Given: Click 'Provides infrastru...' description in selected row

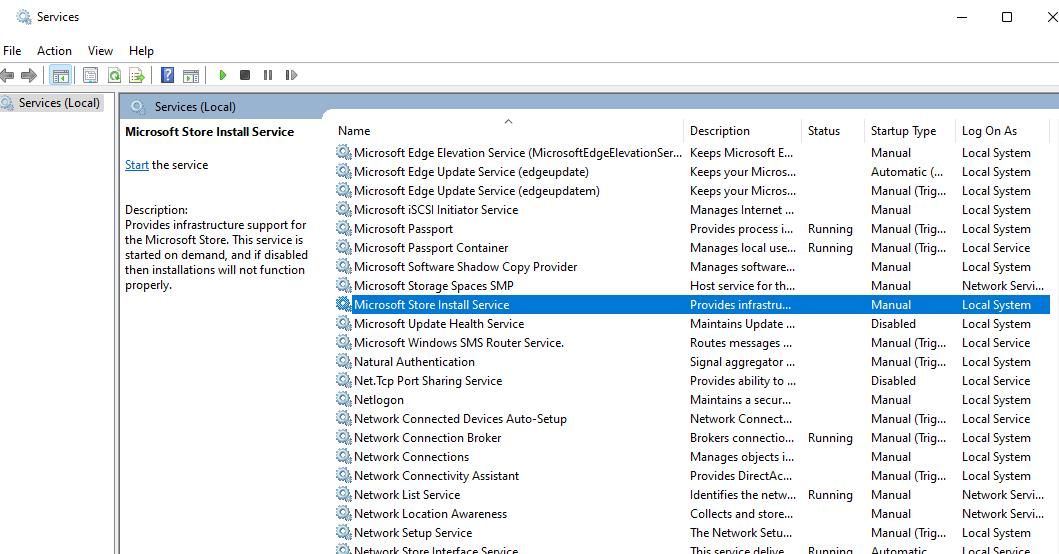Looking at the screenshot, I should pos(740,304).
